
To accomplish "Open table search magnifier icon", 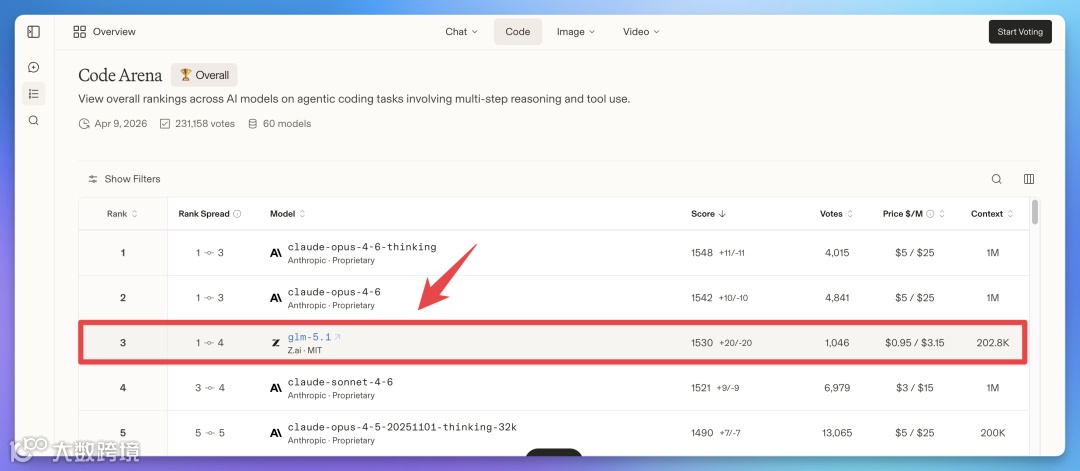I will pos(996,179).
